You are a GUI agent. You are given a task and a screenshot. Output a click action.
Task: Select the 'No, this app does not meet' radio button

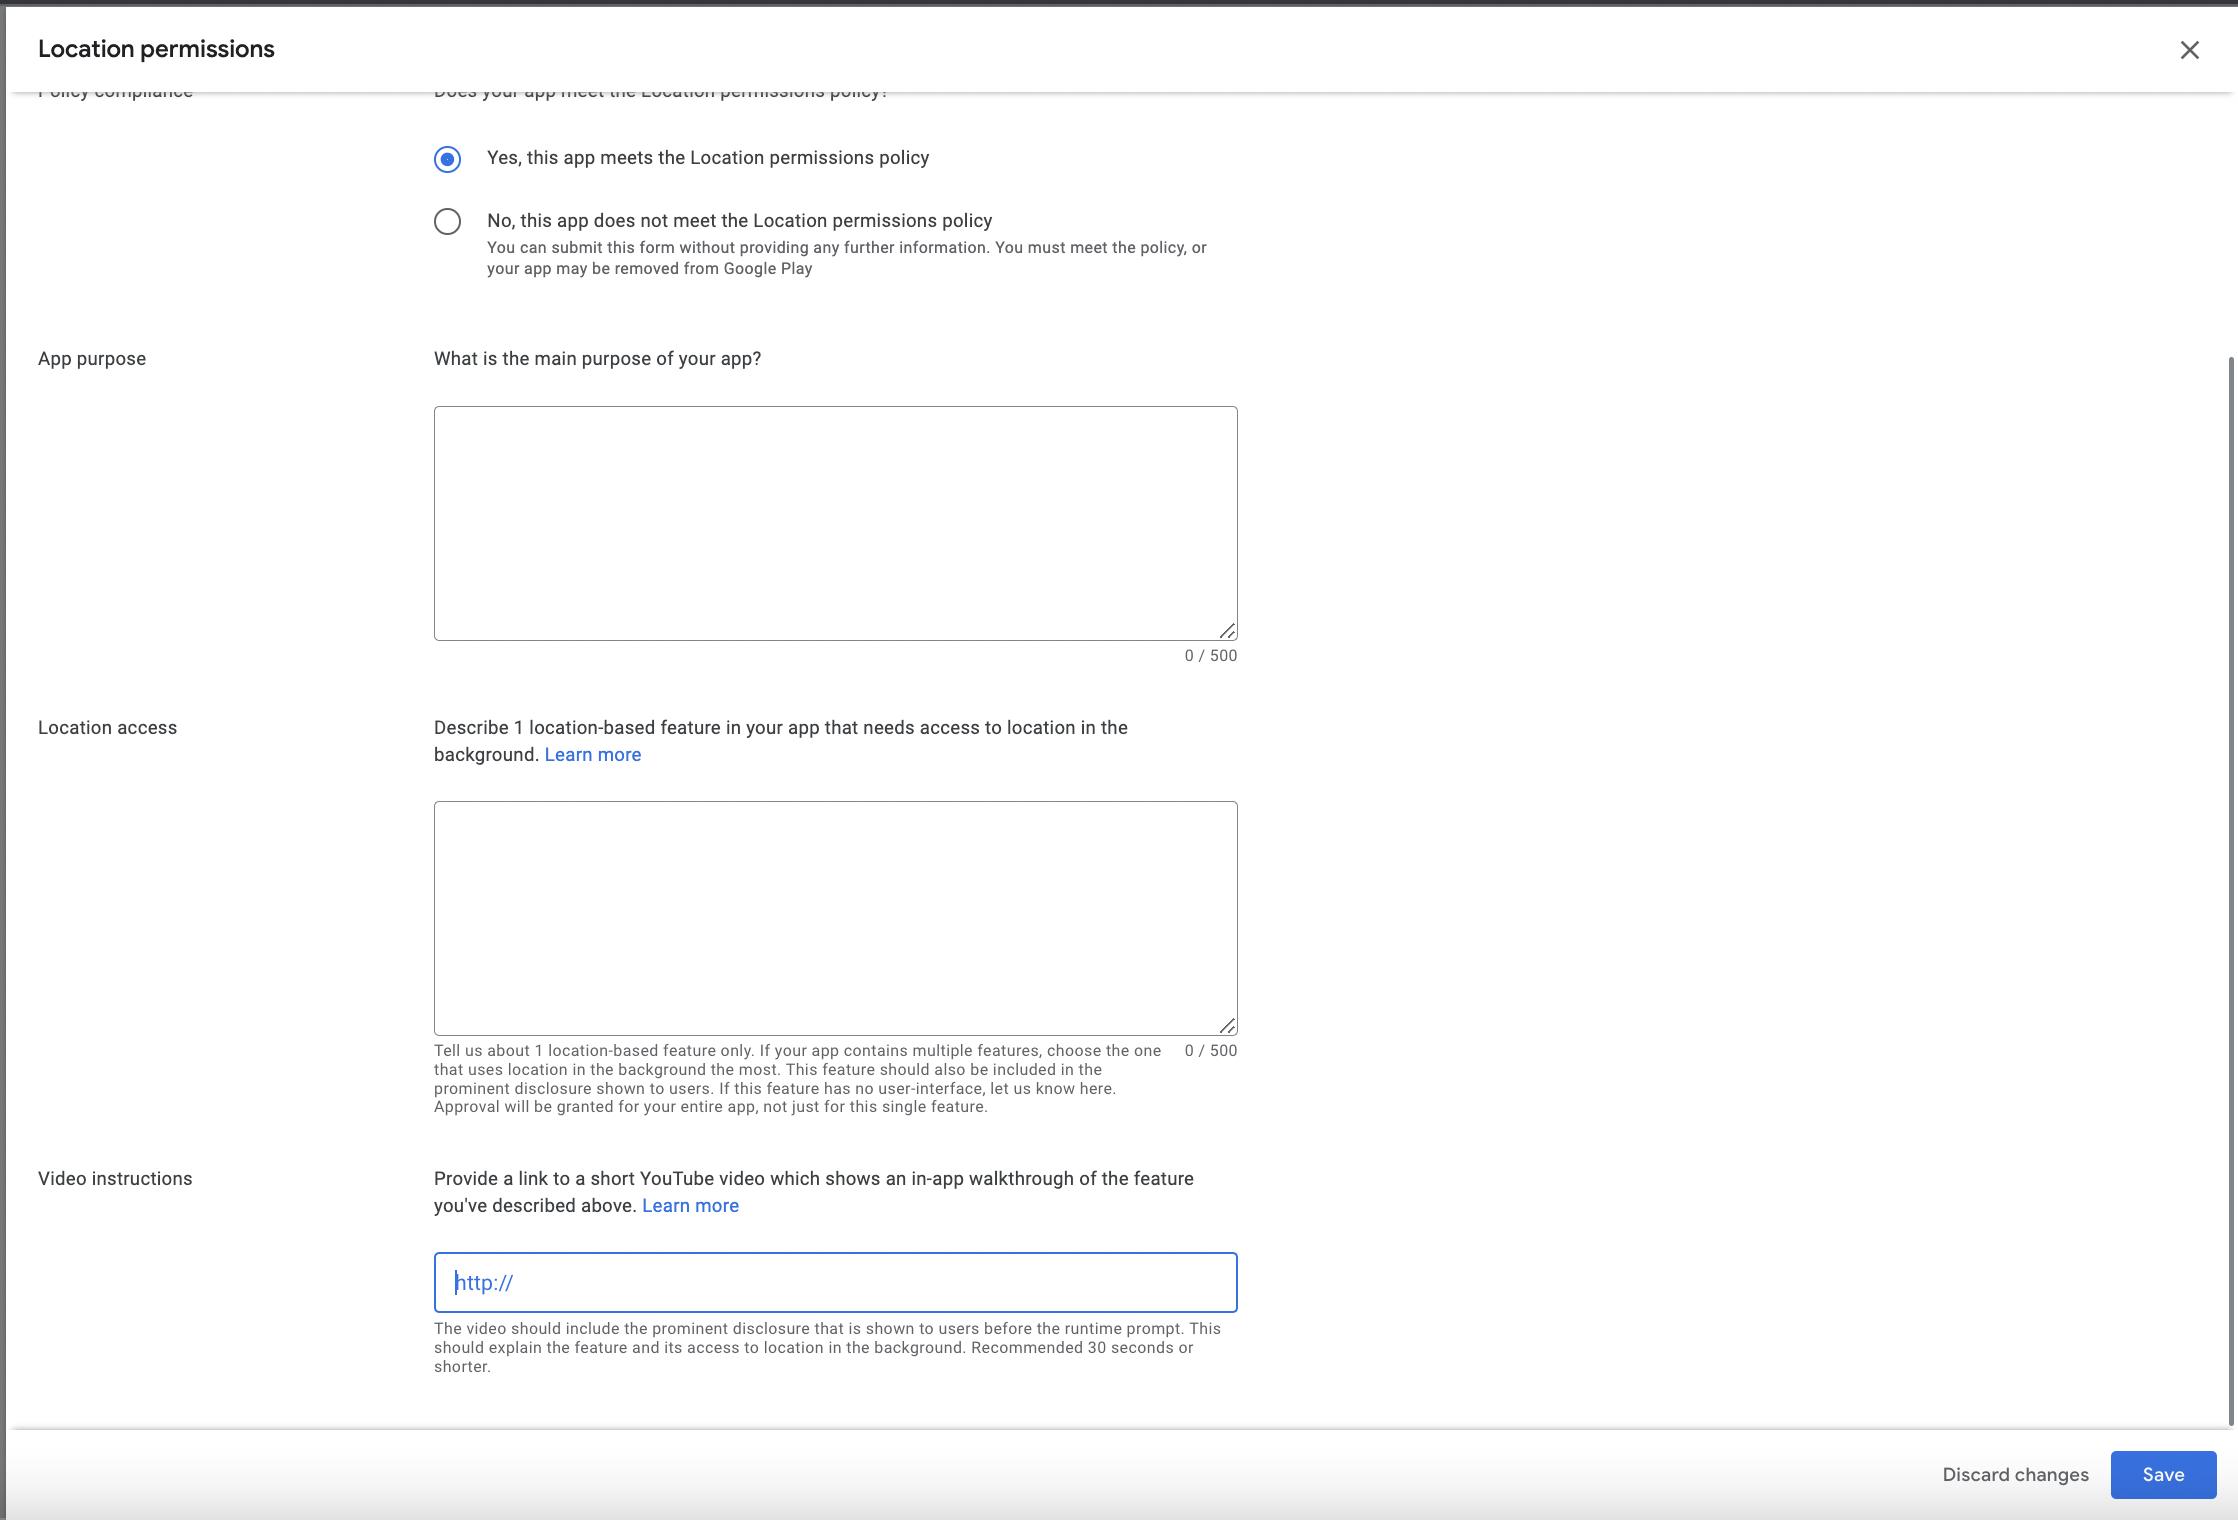click(x=447, y=221)
